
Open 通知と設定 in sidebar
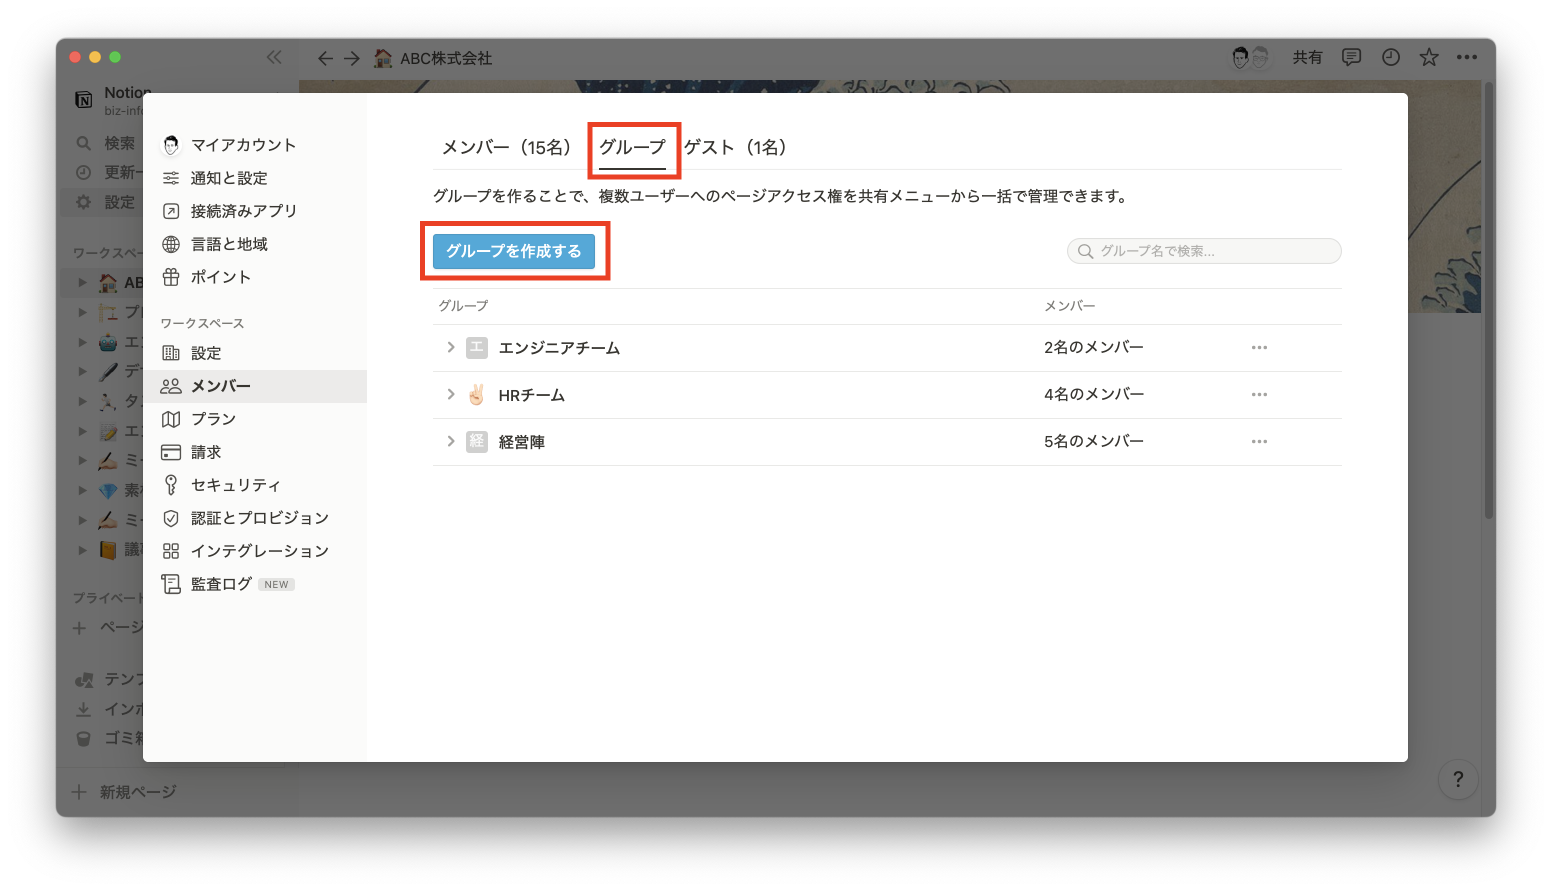[x=255, y=178]
